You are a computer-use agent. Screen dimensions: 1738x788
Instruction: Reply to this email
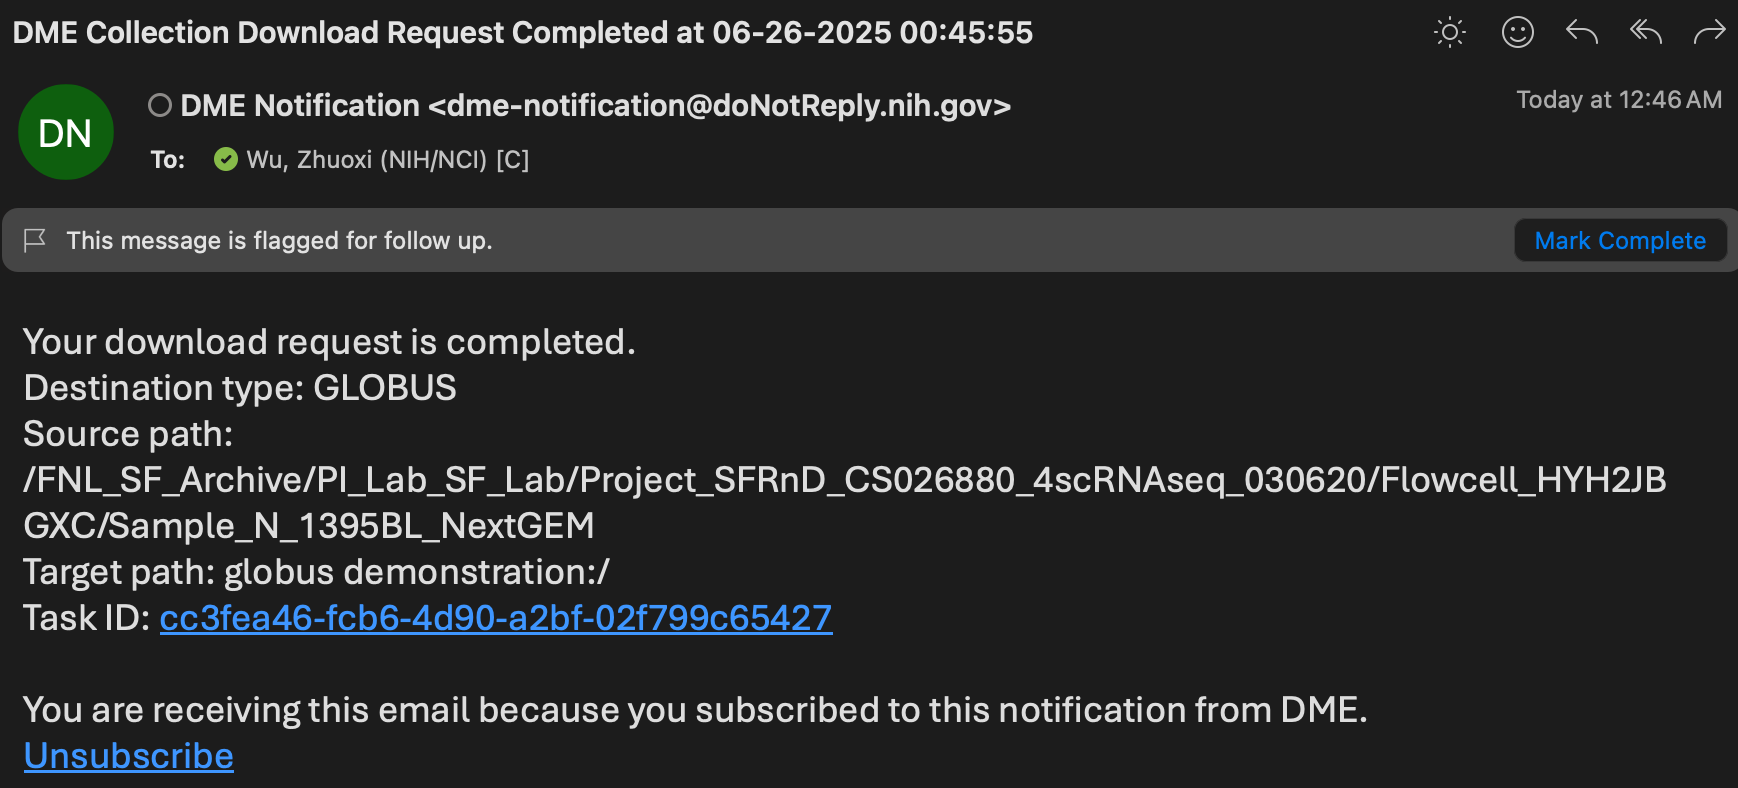tap(1581, 33)
